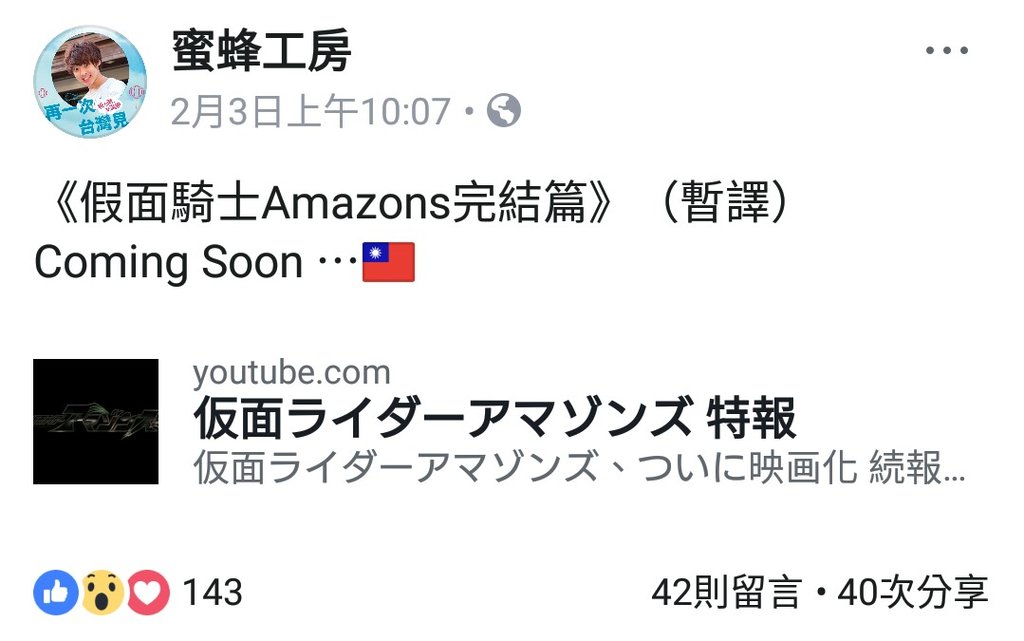The height and width of the screenshot is (641, 1024).
Task: Click the 蜜蜂工房 profile picture
Action: coord(90,82)
